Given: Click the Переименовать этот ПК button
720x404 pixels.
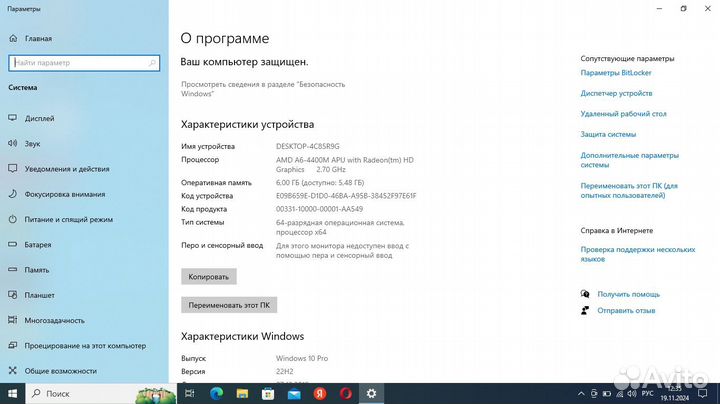Looking at the screenshot, I should (229, 305).
